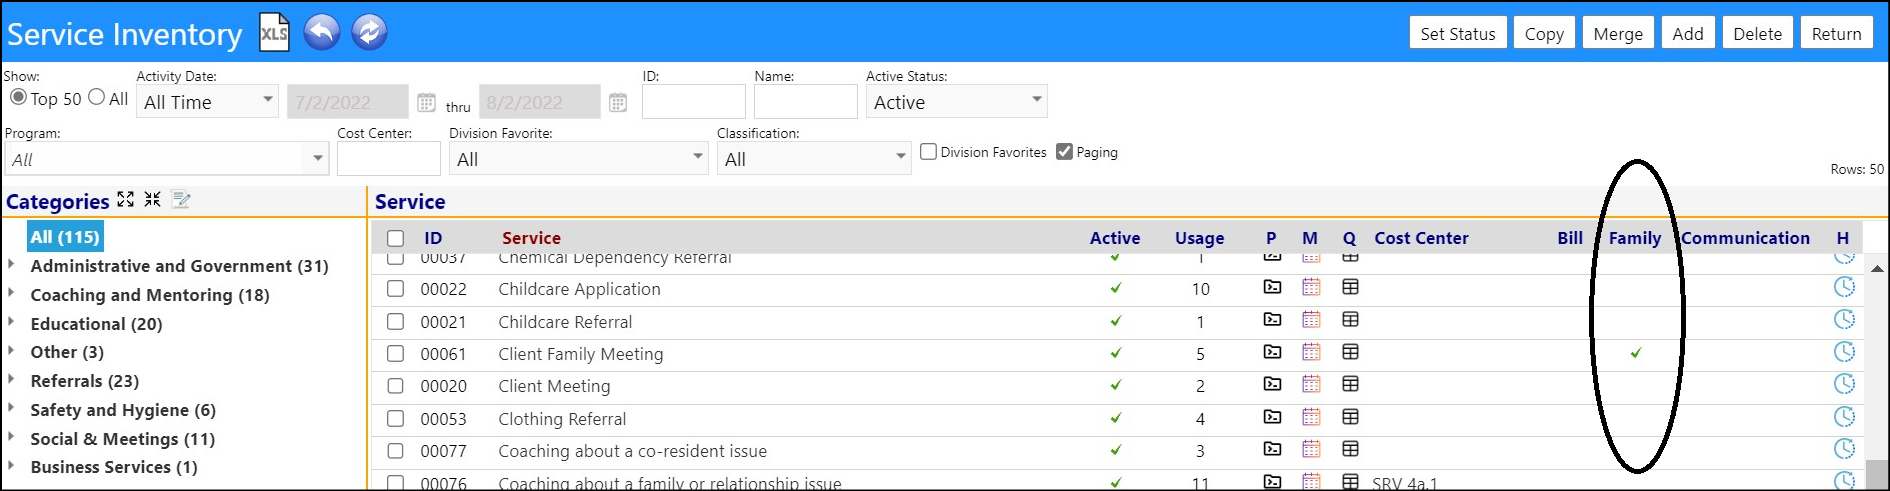The width and height of the screenshot is (1890, 491).
Task: Open history clock for Childcare Referral
Action: (x=1844, y=319)
